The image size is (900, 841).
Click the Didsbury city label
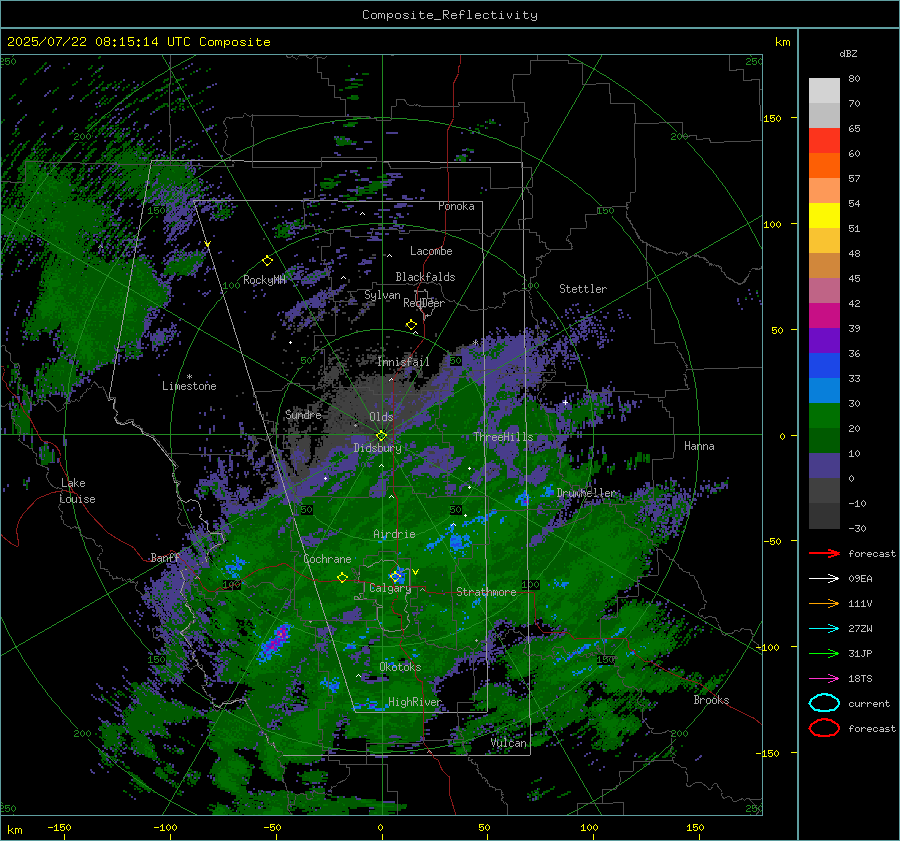[377, 448]
